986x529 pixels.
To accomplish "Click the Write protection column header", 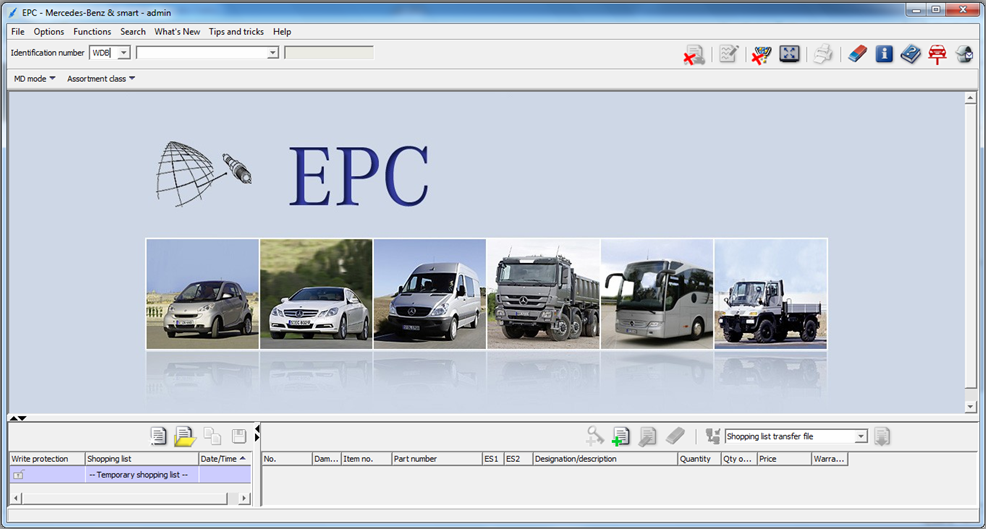I will (x=47, y=459).
